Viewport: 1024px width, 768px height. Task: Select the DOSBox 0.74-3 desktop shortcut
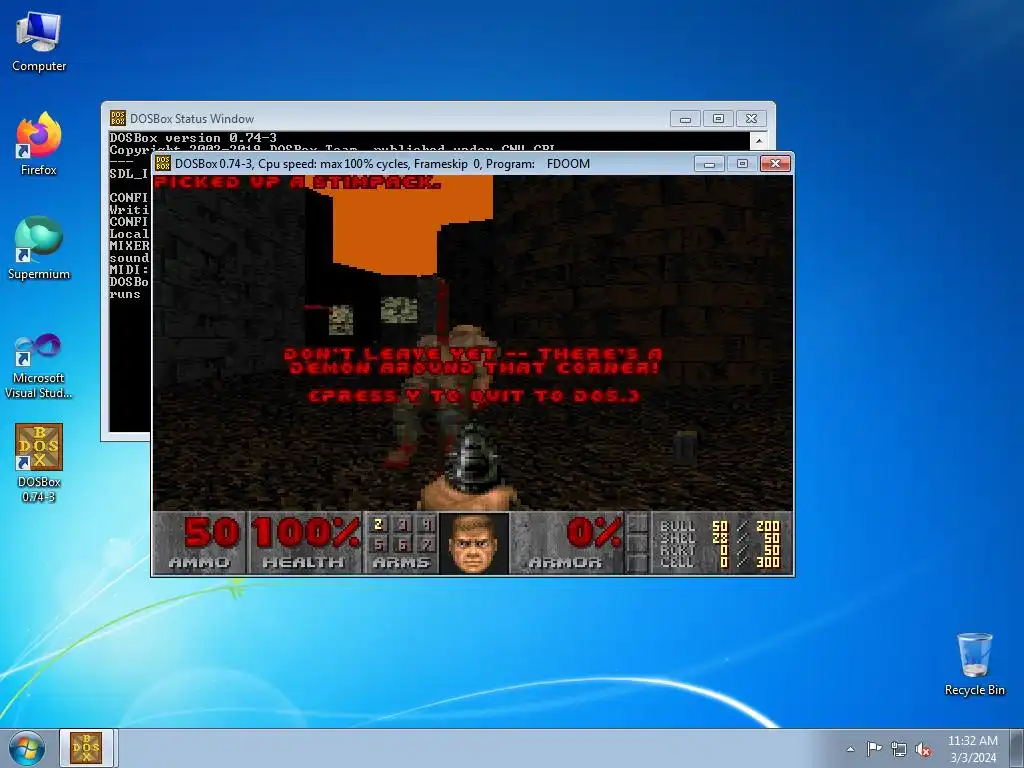point(39,463)
